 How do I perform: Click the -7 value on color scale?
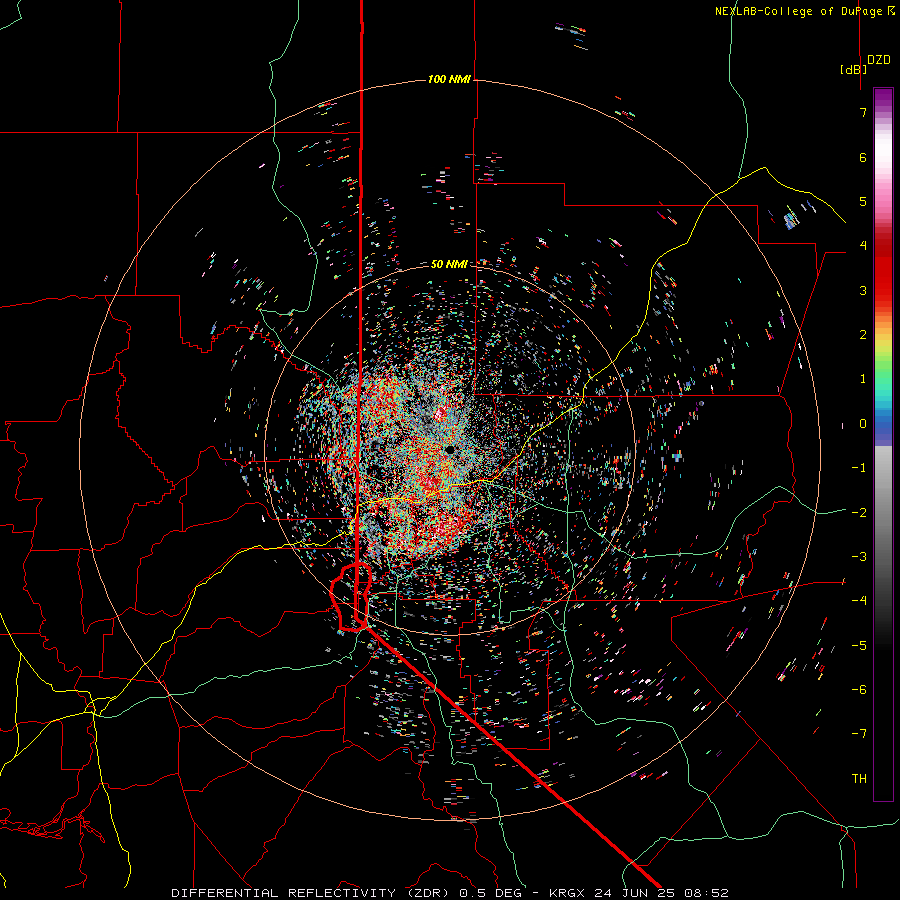pyautogui.click(x=859, y=734)
